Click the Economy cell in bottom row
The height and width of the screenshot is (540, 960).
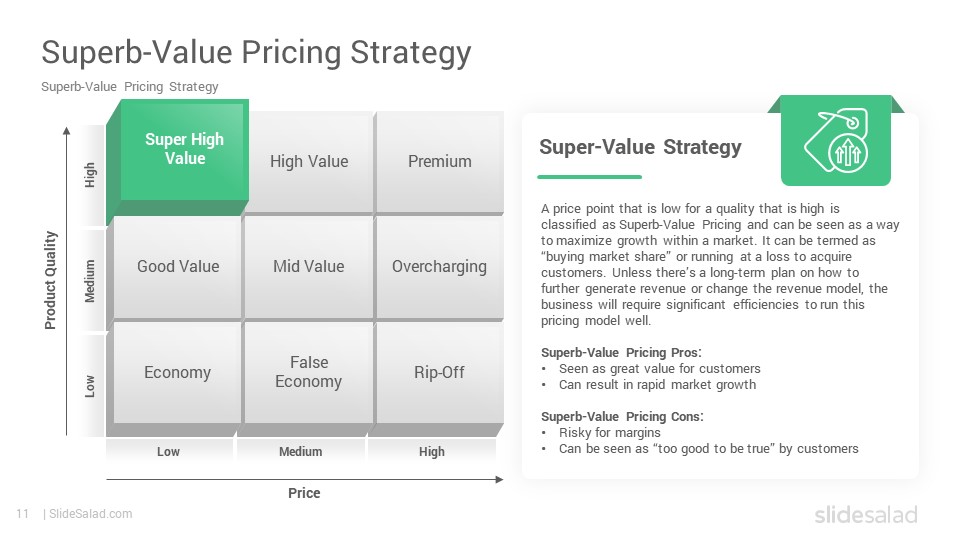[x=178, y=372]
